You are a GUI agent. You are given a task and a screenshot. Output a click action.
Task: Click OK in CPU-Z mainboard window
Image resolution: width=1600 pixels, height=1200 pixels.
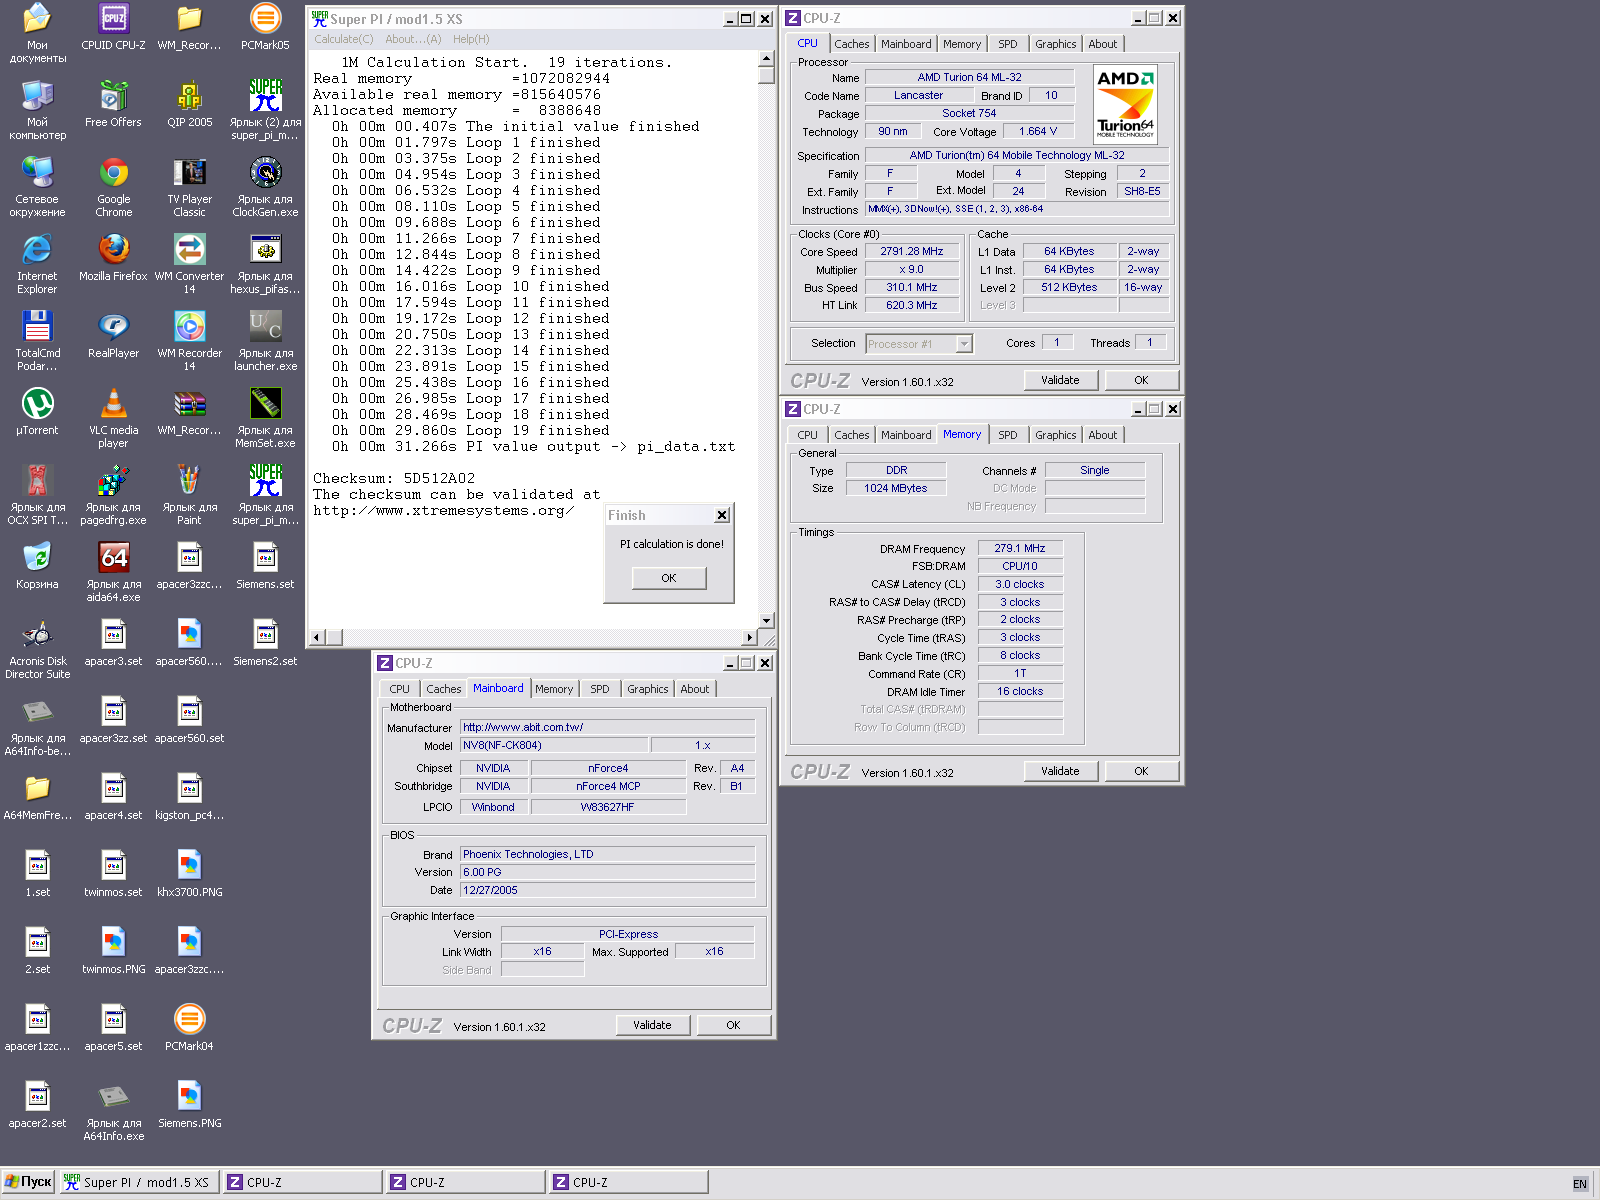click(x=733, y=1025)
